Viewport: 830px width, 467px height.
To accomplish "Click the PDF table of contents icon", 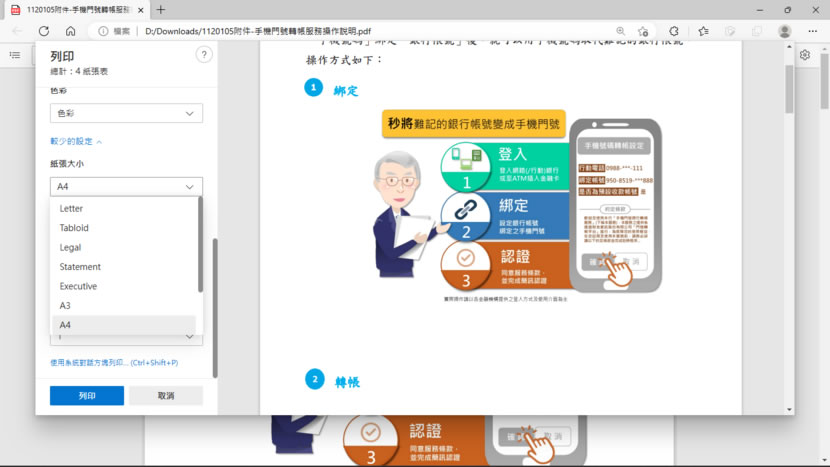I will pyautogui.click(x=15, y=55).
